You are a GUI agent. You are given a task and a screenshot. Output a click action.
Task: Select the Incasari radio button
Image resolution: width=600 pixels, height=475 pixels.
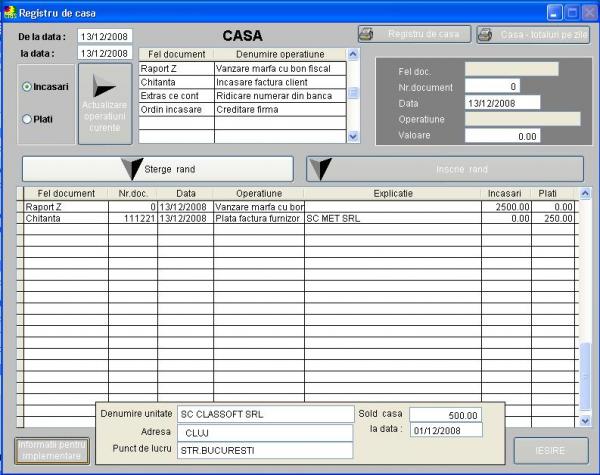26,87
